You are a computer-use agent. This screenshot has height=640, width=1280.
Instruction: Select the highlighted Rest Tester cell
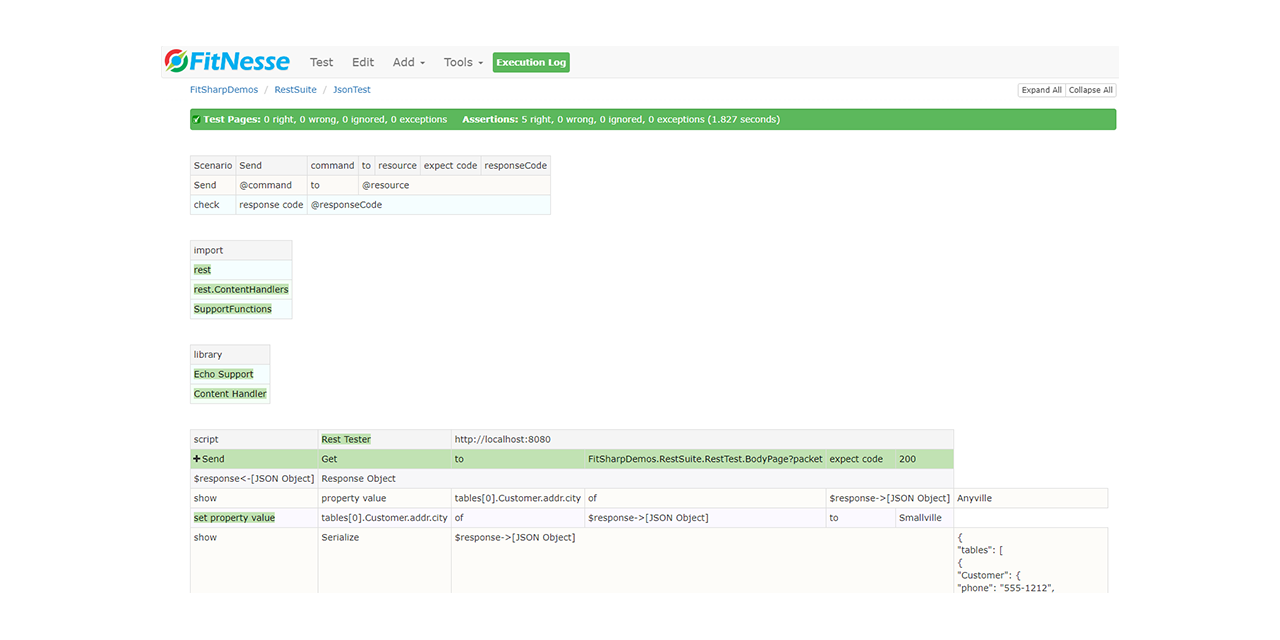345,438
